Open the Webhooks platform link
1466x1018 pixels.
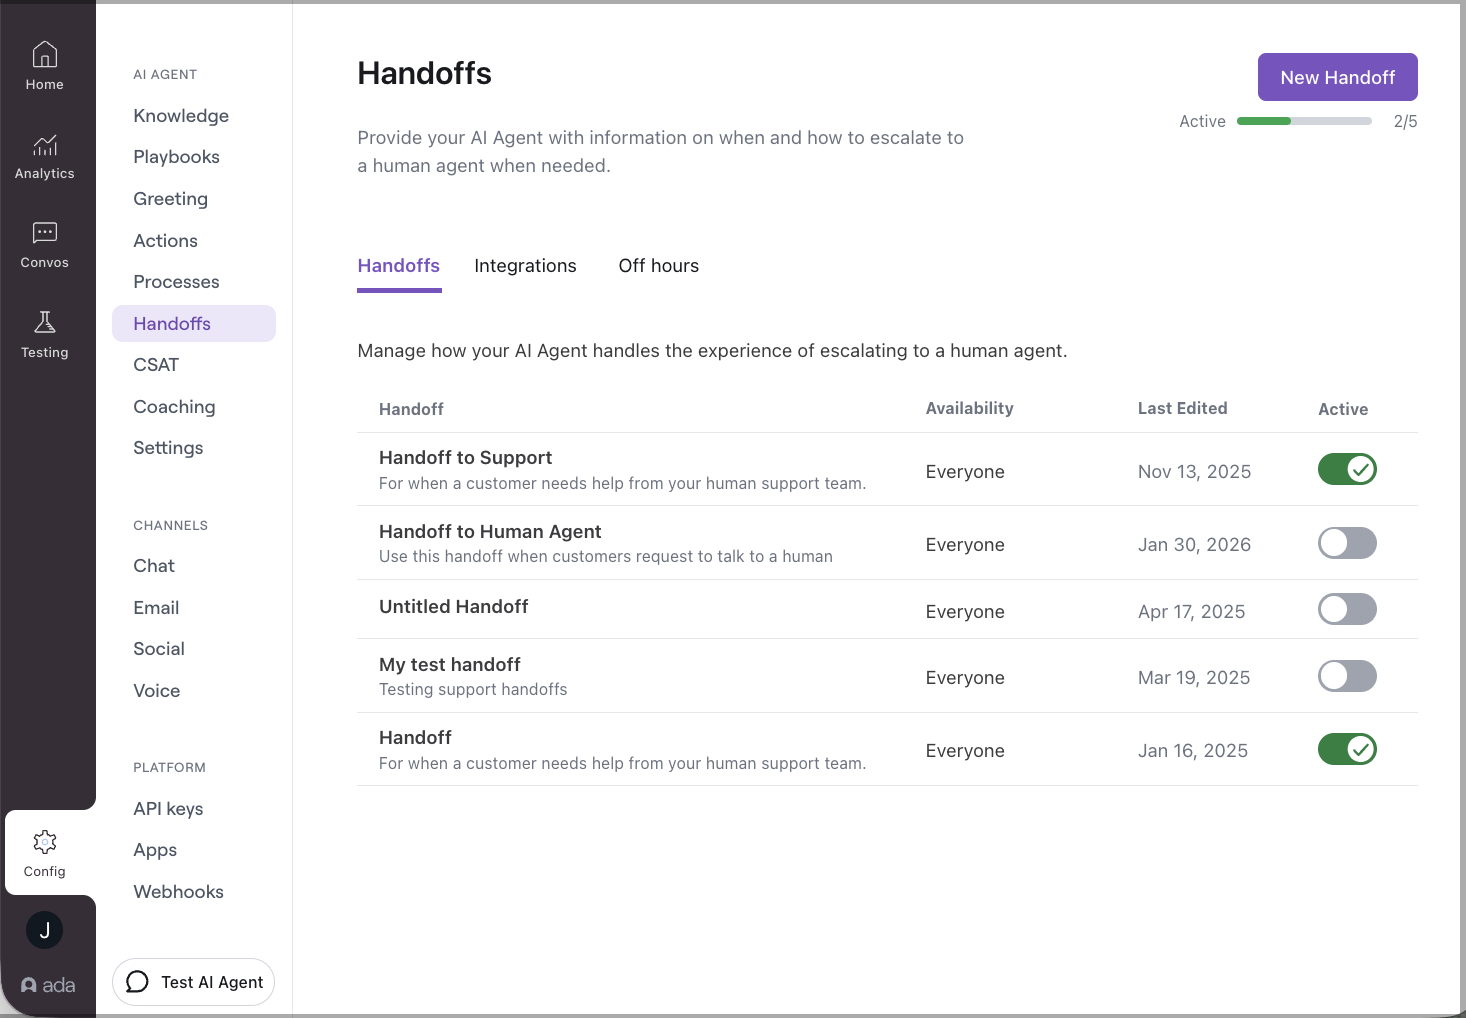178,892
